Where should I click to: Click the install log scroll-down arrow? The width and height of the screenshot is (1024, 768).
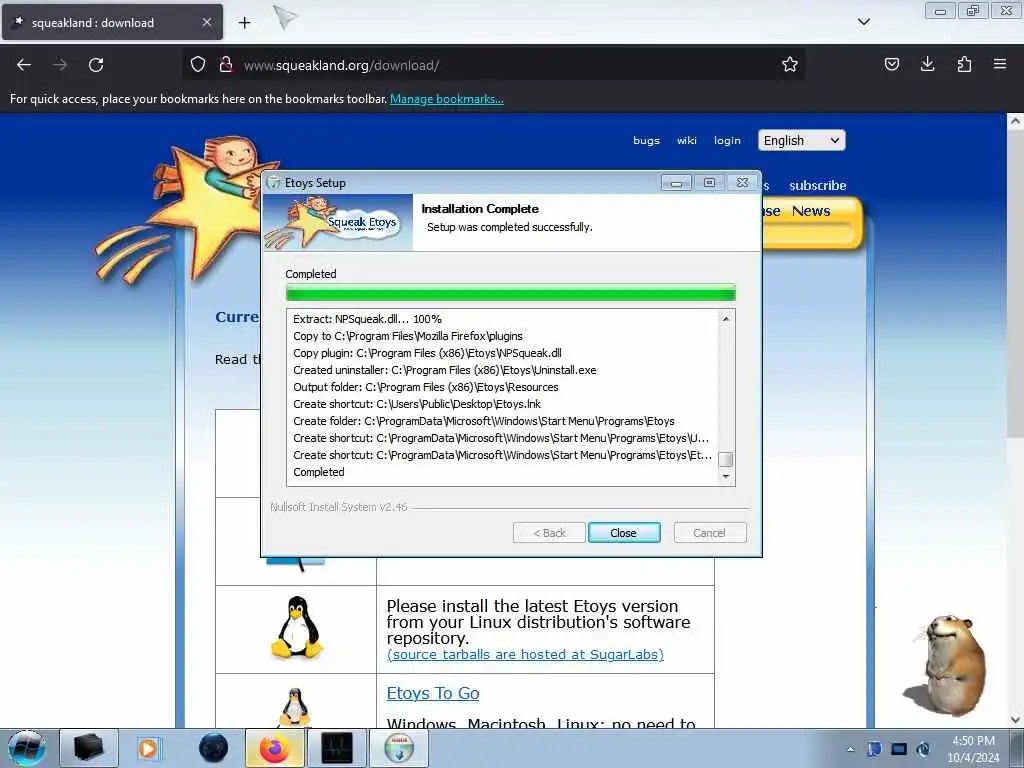point(726,477)
